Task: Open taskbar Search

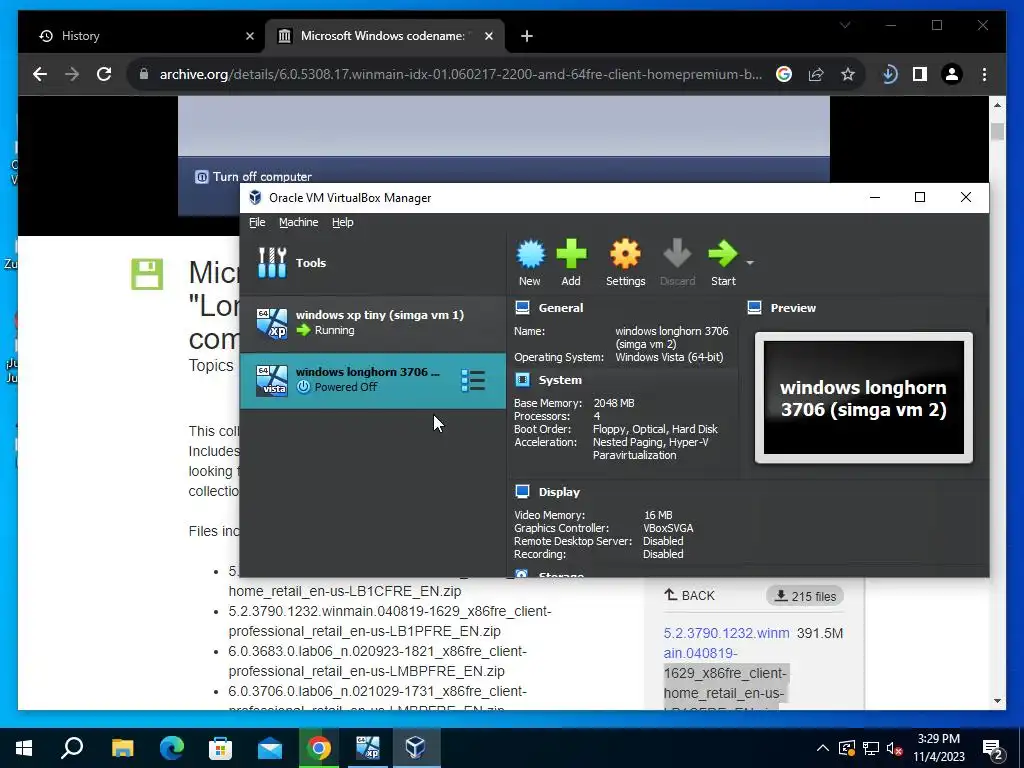Action: (72, 748)
